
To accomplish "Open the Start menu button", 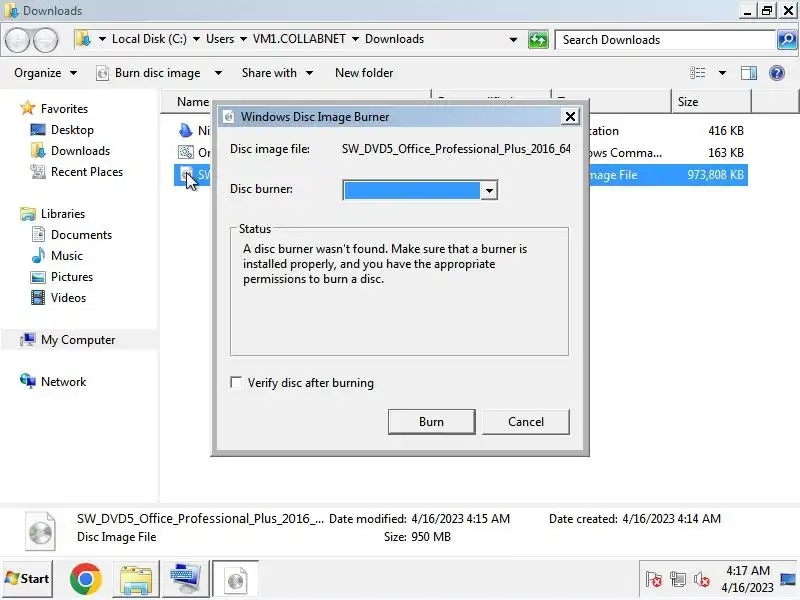I will click(28, 579).
